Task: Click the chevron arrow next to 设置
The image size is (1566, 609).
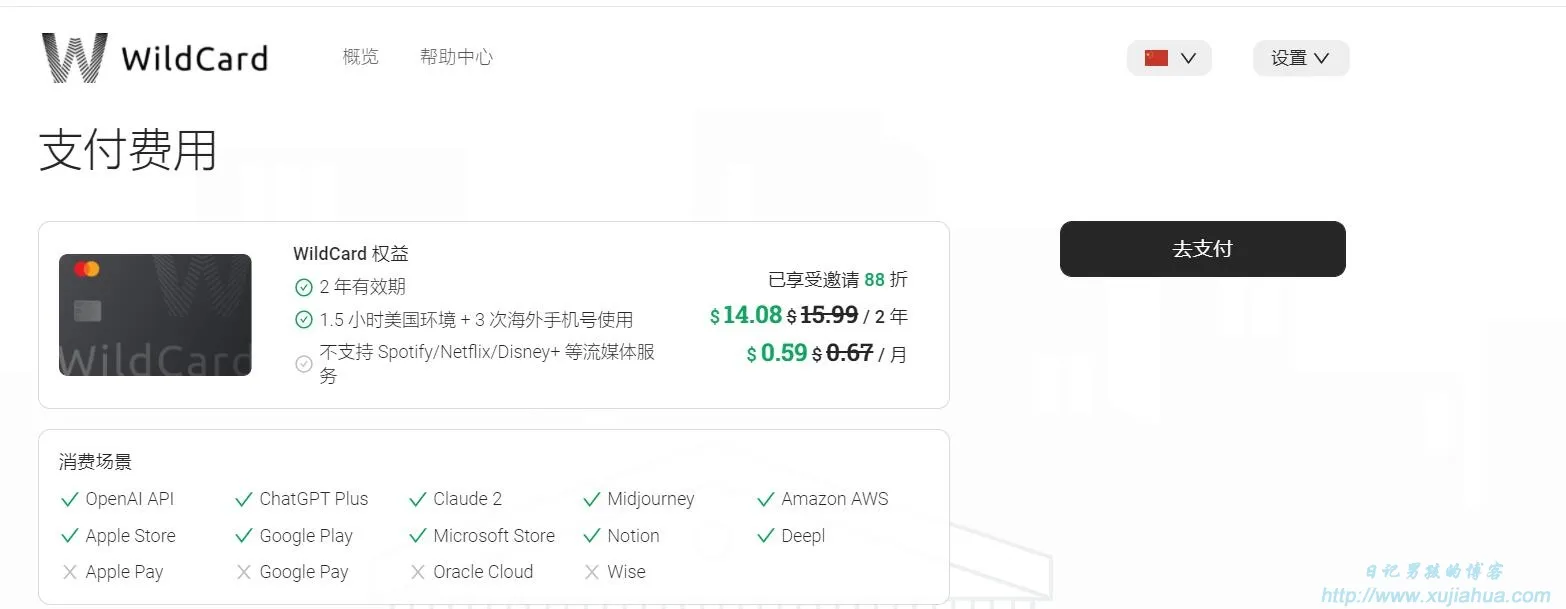Action: click(x=1321, y=58)
